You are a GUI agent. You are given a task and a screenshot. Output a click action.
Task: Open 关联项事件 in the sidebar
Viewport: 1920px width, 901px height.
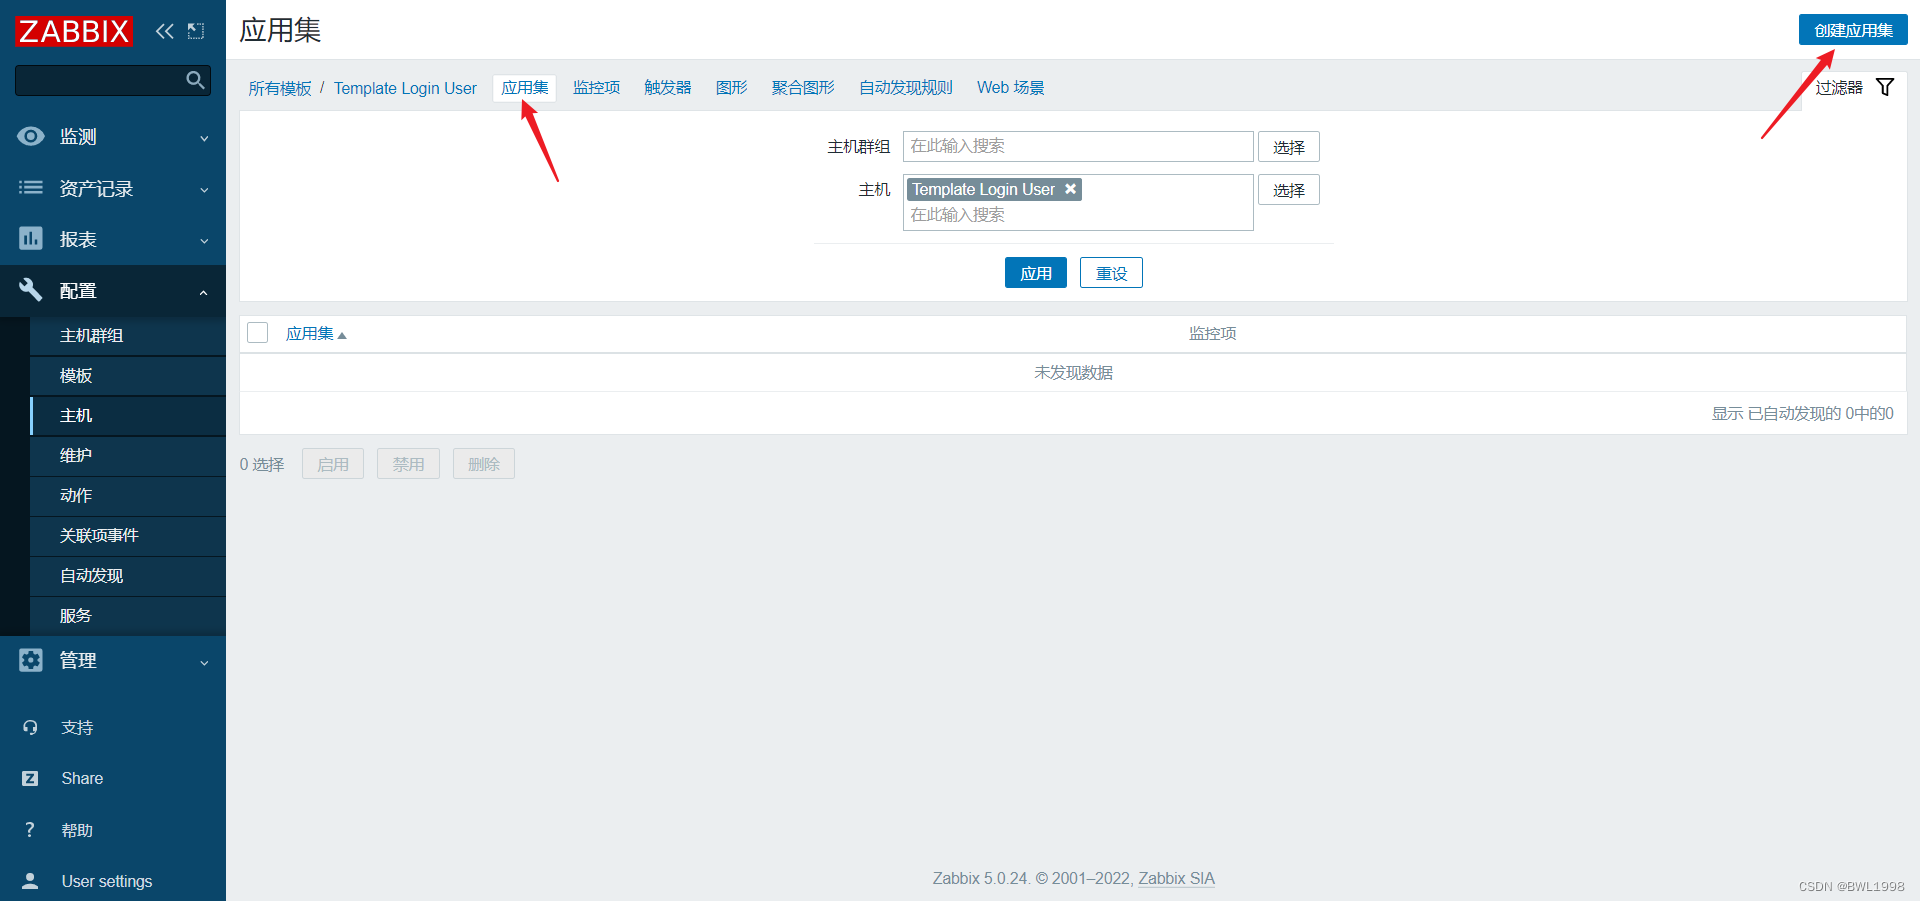coord(128,536)
